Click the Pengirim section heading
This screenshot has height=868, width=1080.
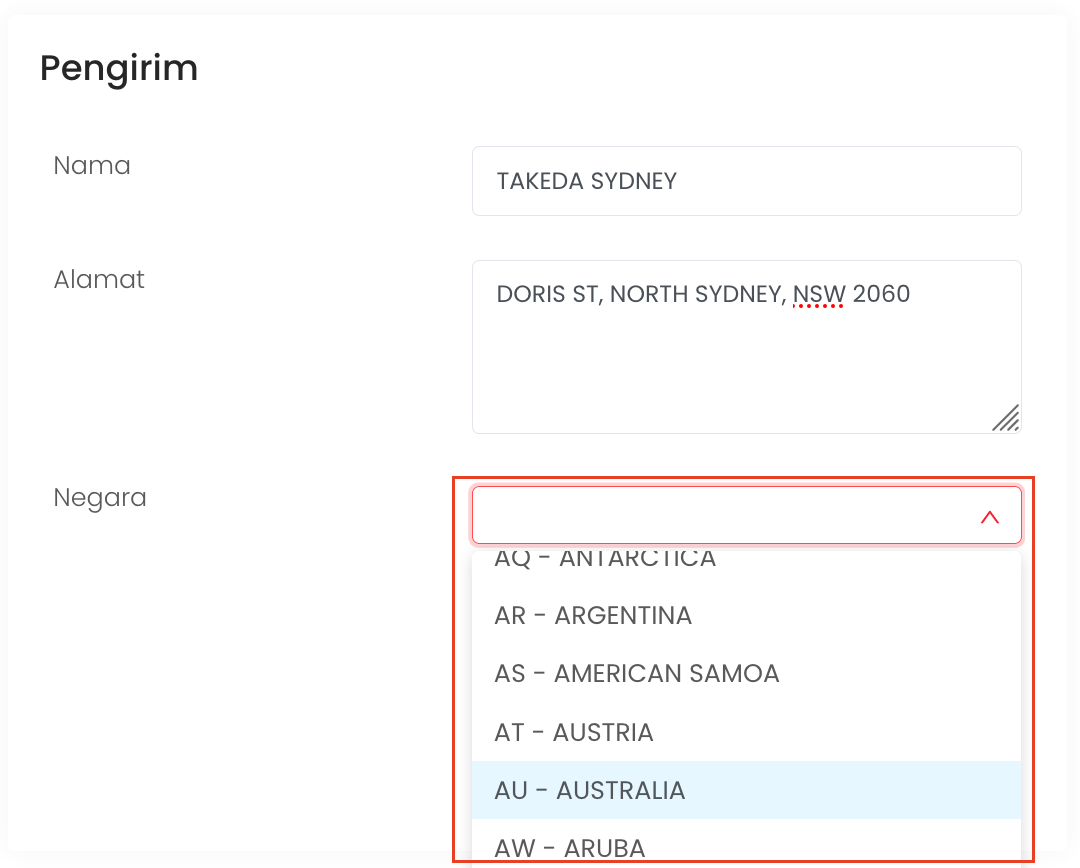point(119,69)
